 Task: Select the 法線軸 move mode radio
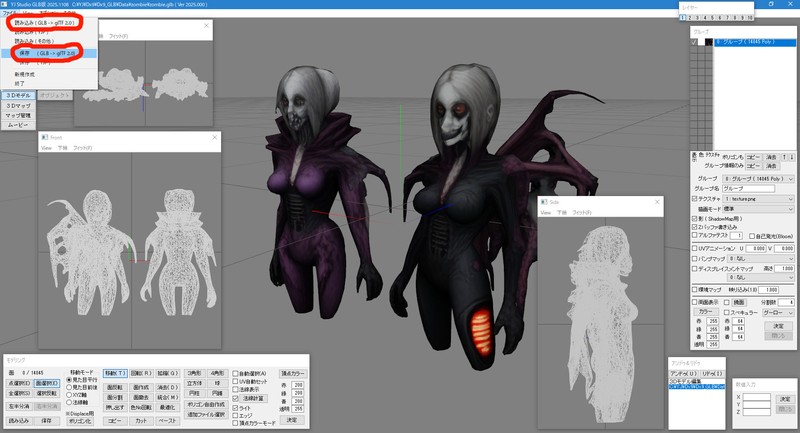click(x=69, y=402)
